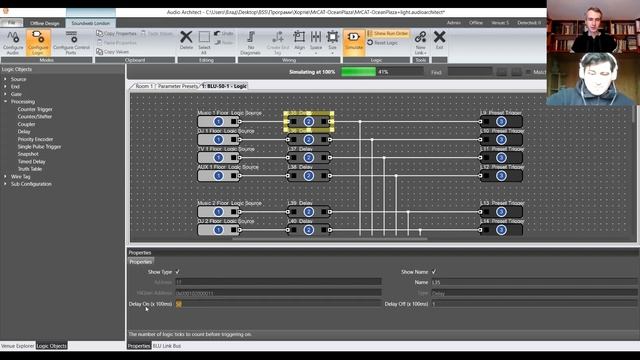Select the DJ 1 Floor Logic Source block
640x360 pixels.
click(219, 140)
